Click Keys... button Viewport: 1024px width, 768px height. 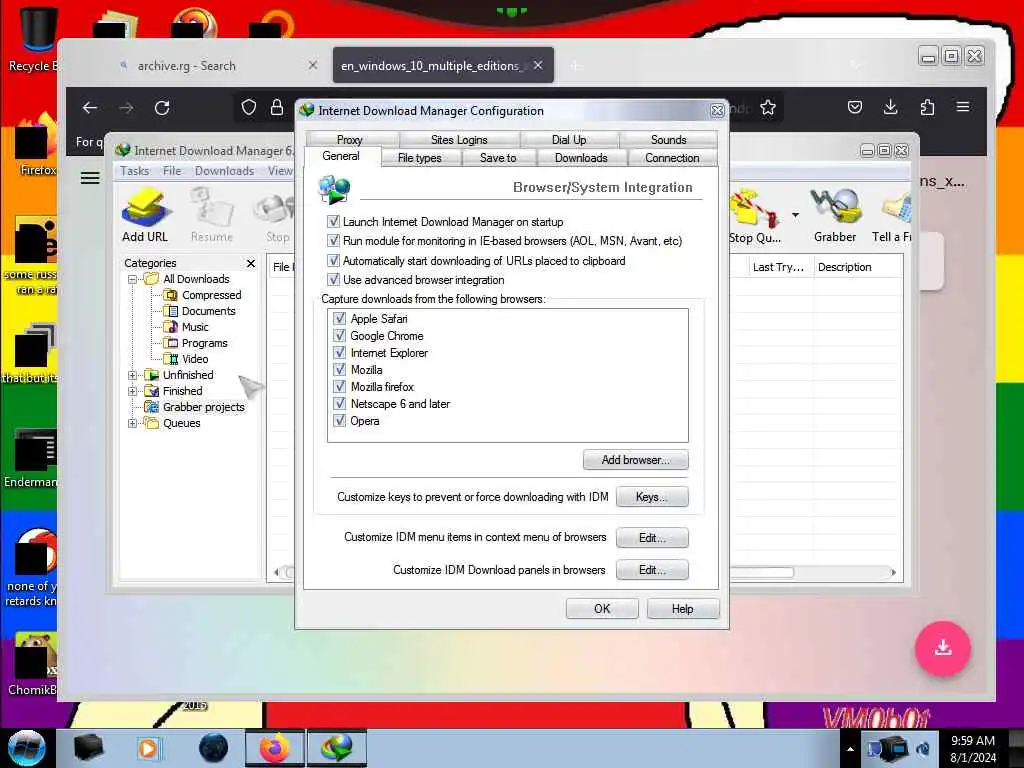coord(652,497)
